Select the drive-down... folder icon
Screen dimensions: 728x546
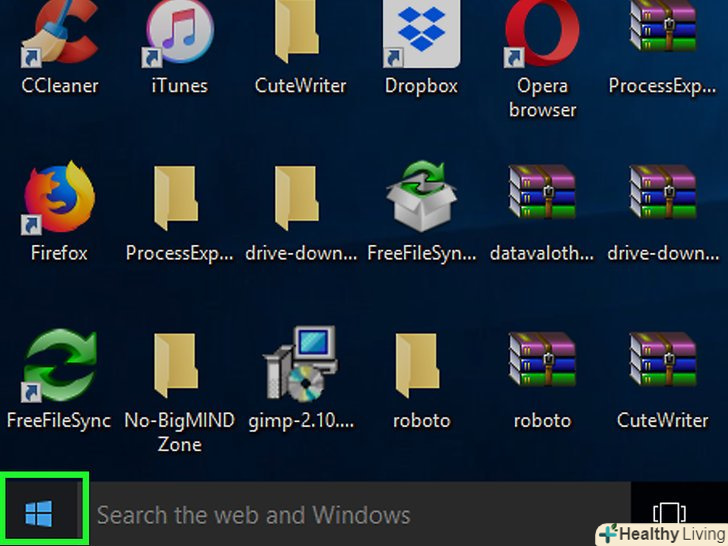(x=296, y=198)
